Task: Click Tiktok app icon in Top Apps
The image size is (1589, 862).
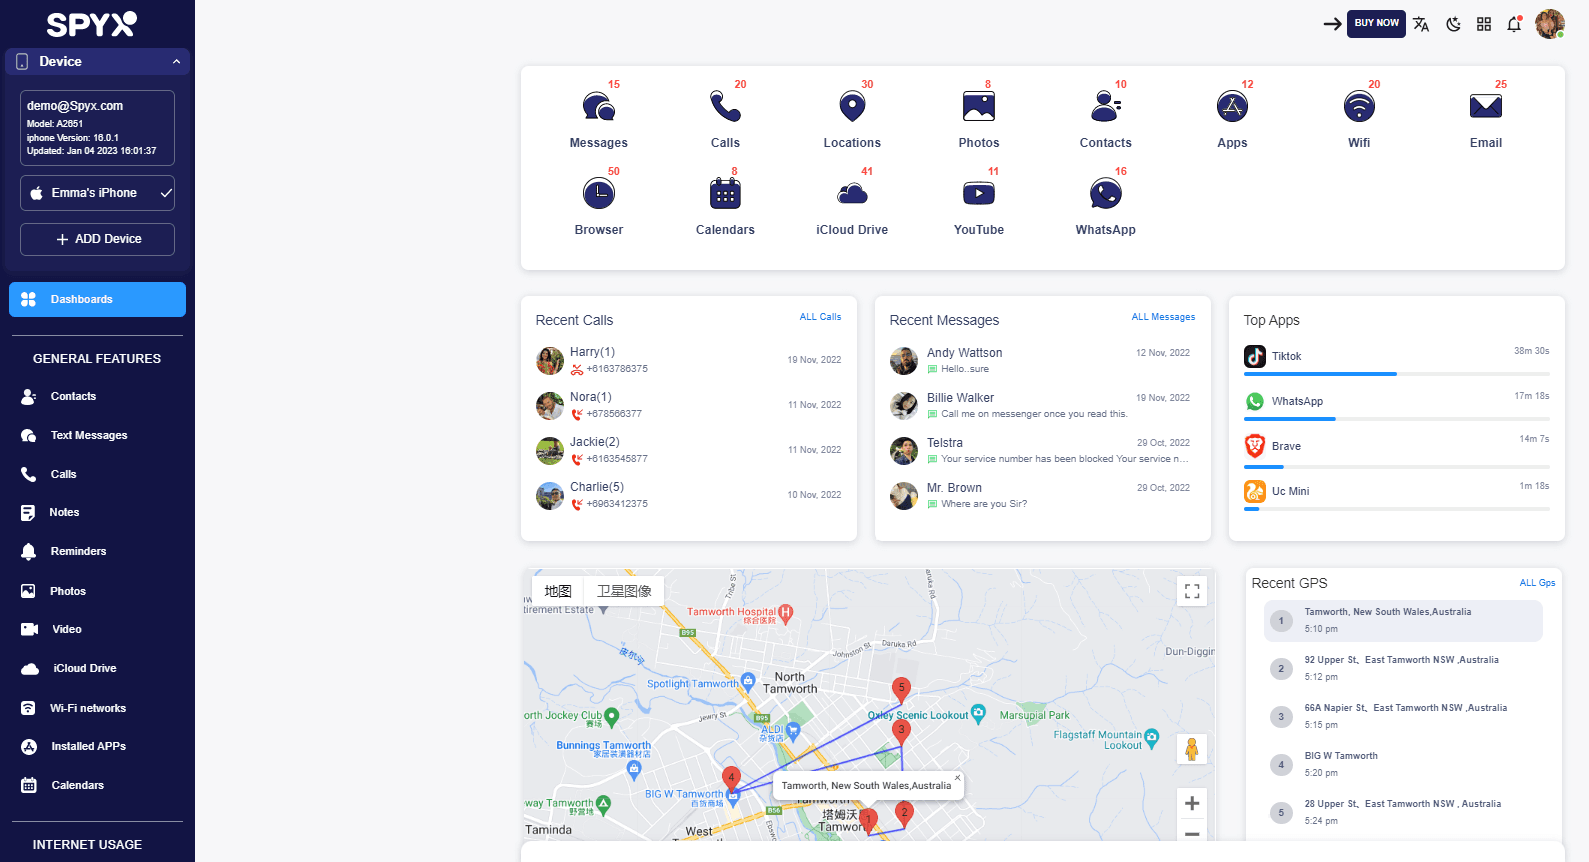Action: point(1255,356)
